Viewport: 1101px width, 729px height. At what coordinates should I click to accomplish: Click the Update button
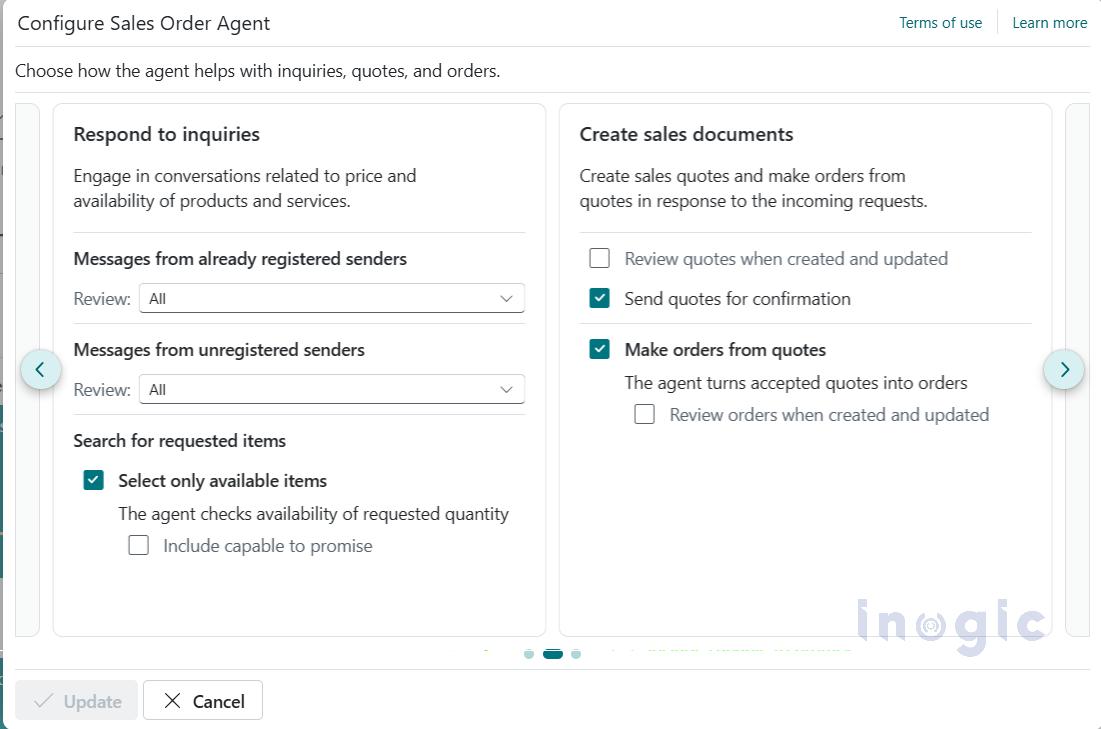[x=78, y=701]
